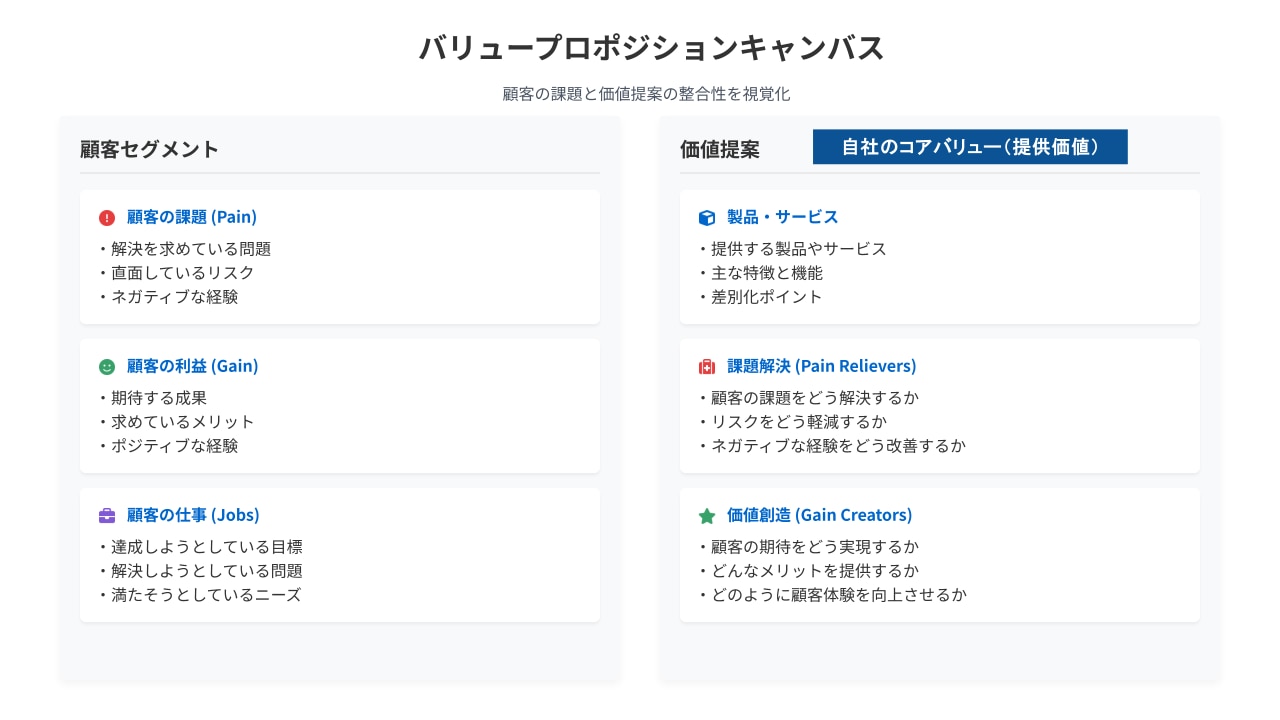The image size is (1280, 720).
Task: Select the green star Gain Creators icon
Action: (708, 515)
